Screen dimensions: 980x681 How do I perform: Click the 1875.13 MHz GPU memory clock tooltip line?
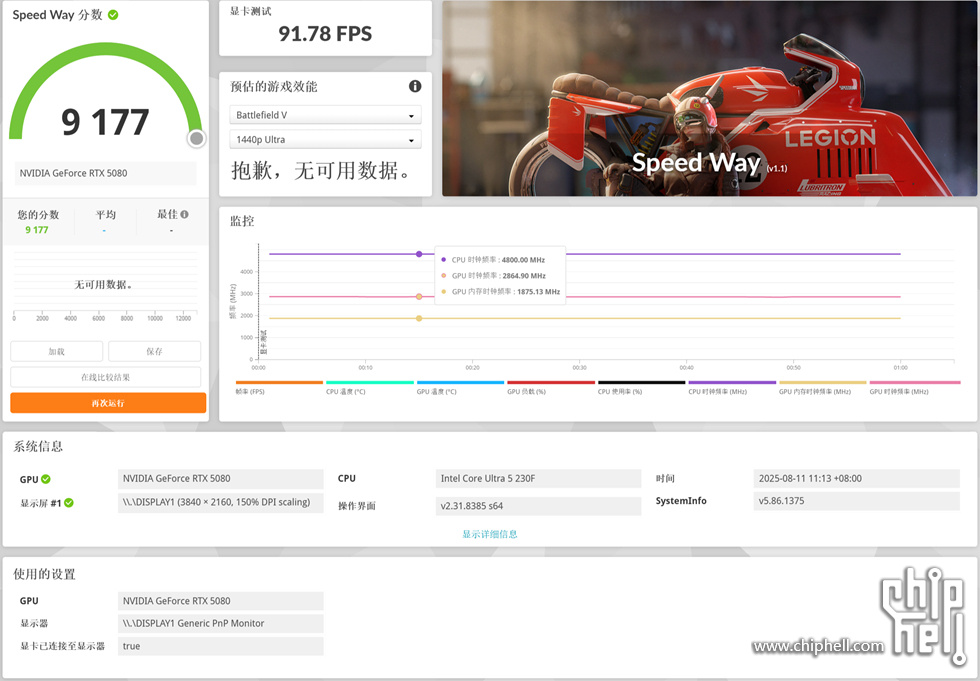(501, 292)
